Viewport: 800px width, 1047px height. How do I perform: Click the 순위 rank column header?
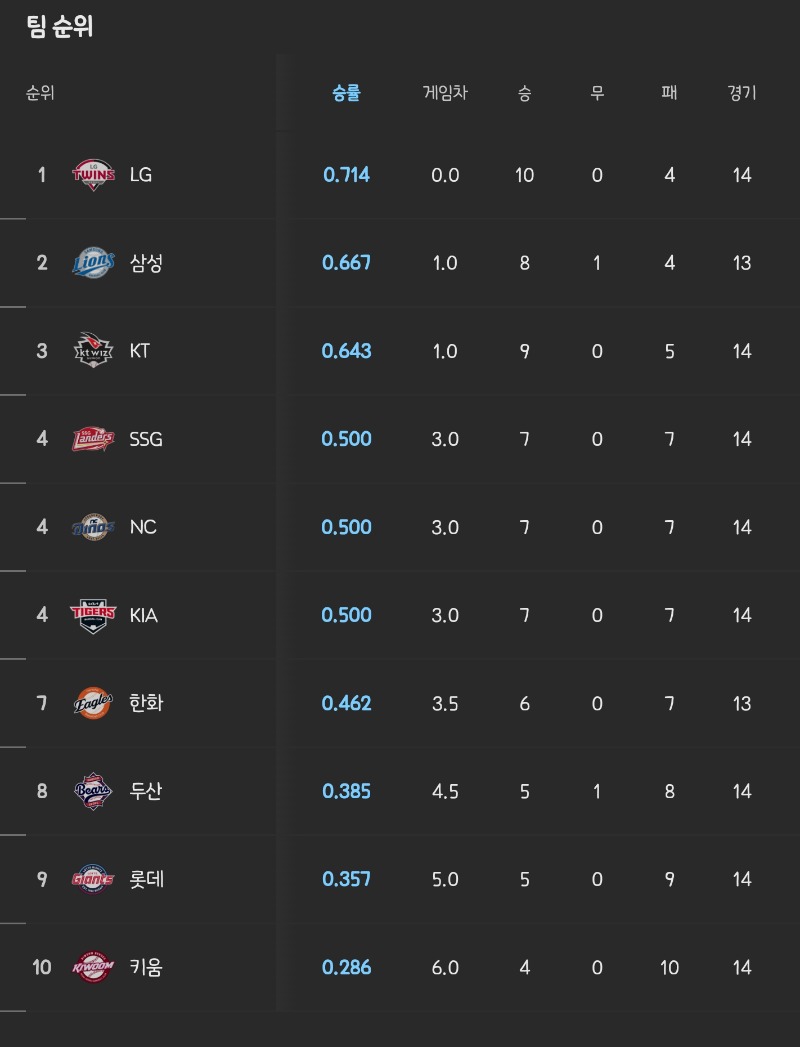coord(40,94)
